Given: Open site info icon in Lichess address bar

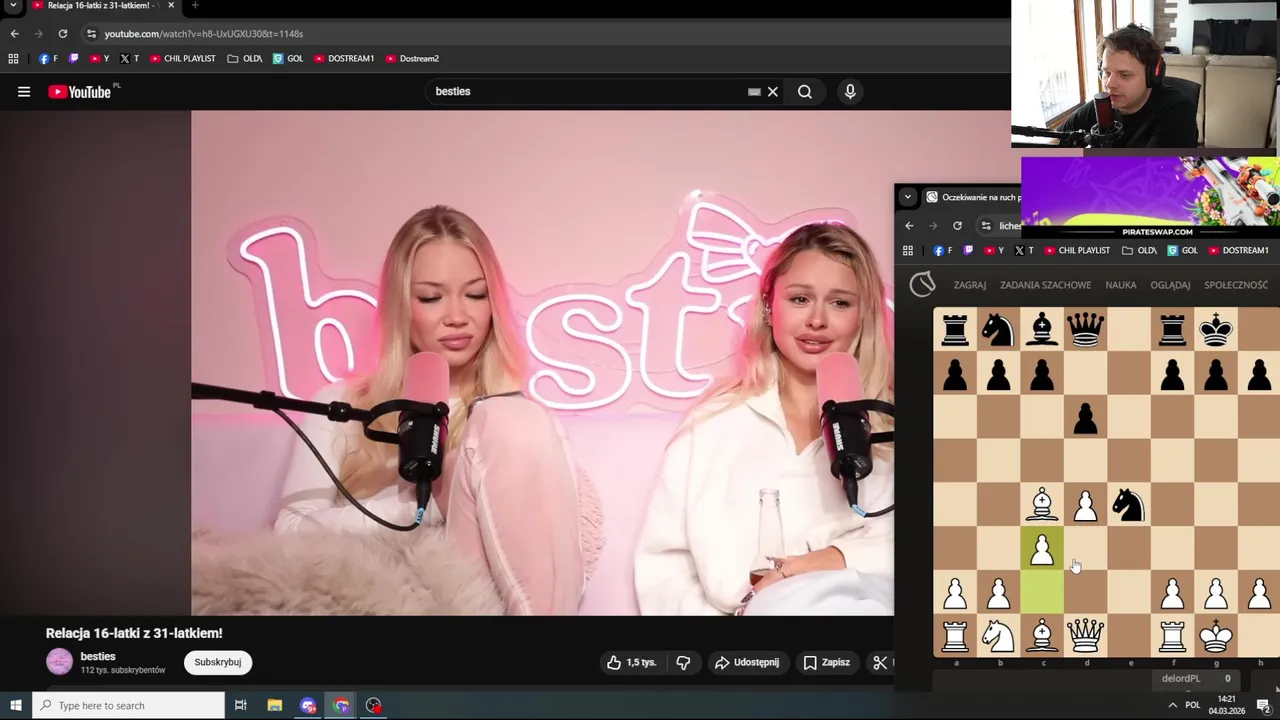Looking at the screenshot, I should tap(986, 226).
